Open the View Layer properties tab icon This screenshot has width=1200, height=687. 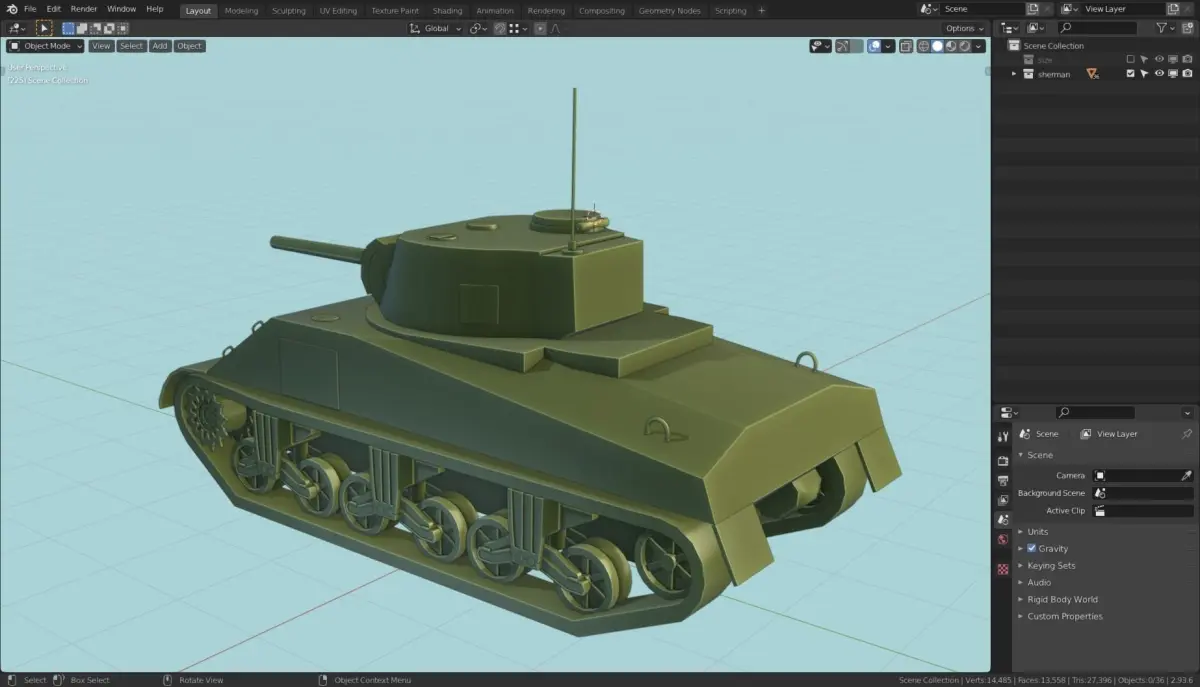click(1003, 499)
